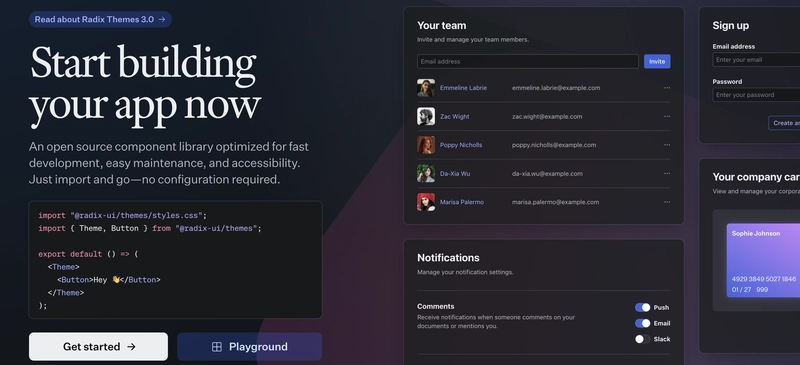Click the Button Hey line in the code block
The height and width of the screenshot is (365, 800).
point(109,280)
